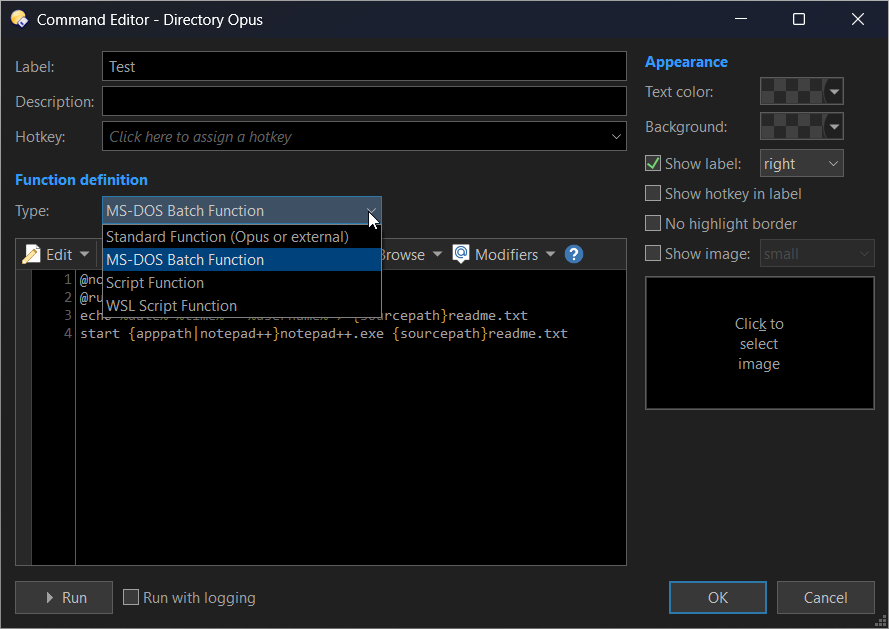Screen dimensions: 889x629
Task: Enable Show hotkey in label
Action: click(x=653, y=193)
